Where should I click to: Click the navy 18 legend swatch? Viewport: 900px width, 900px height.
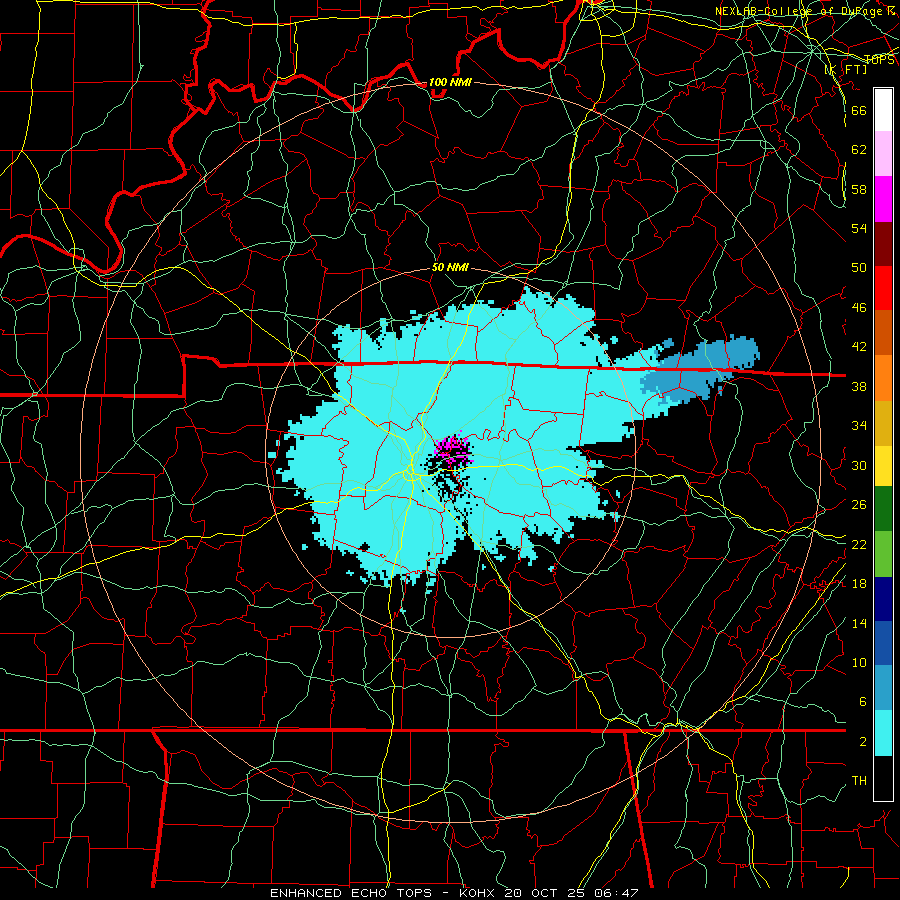[x=883, y=599]
